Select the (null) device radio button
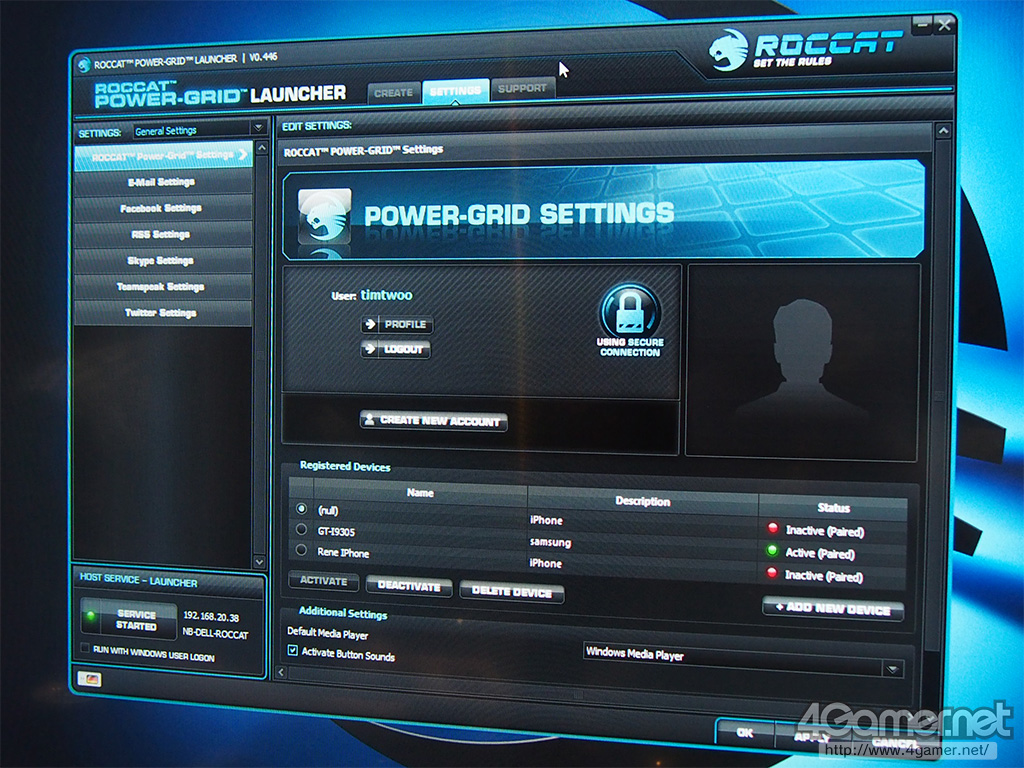The image size is (1024, 768). click(x=301, y=508)
